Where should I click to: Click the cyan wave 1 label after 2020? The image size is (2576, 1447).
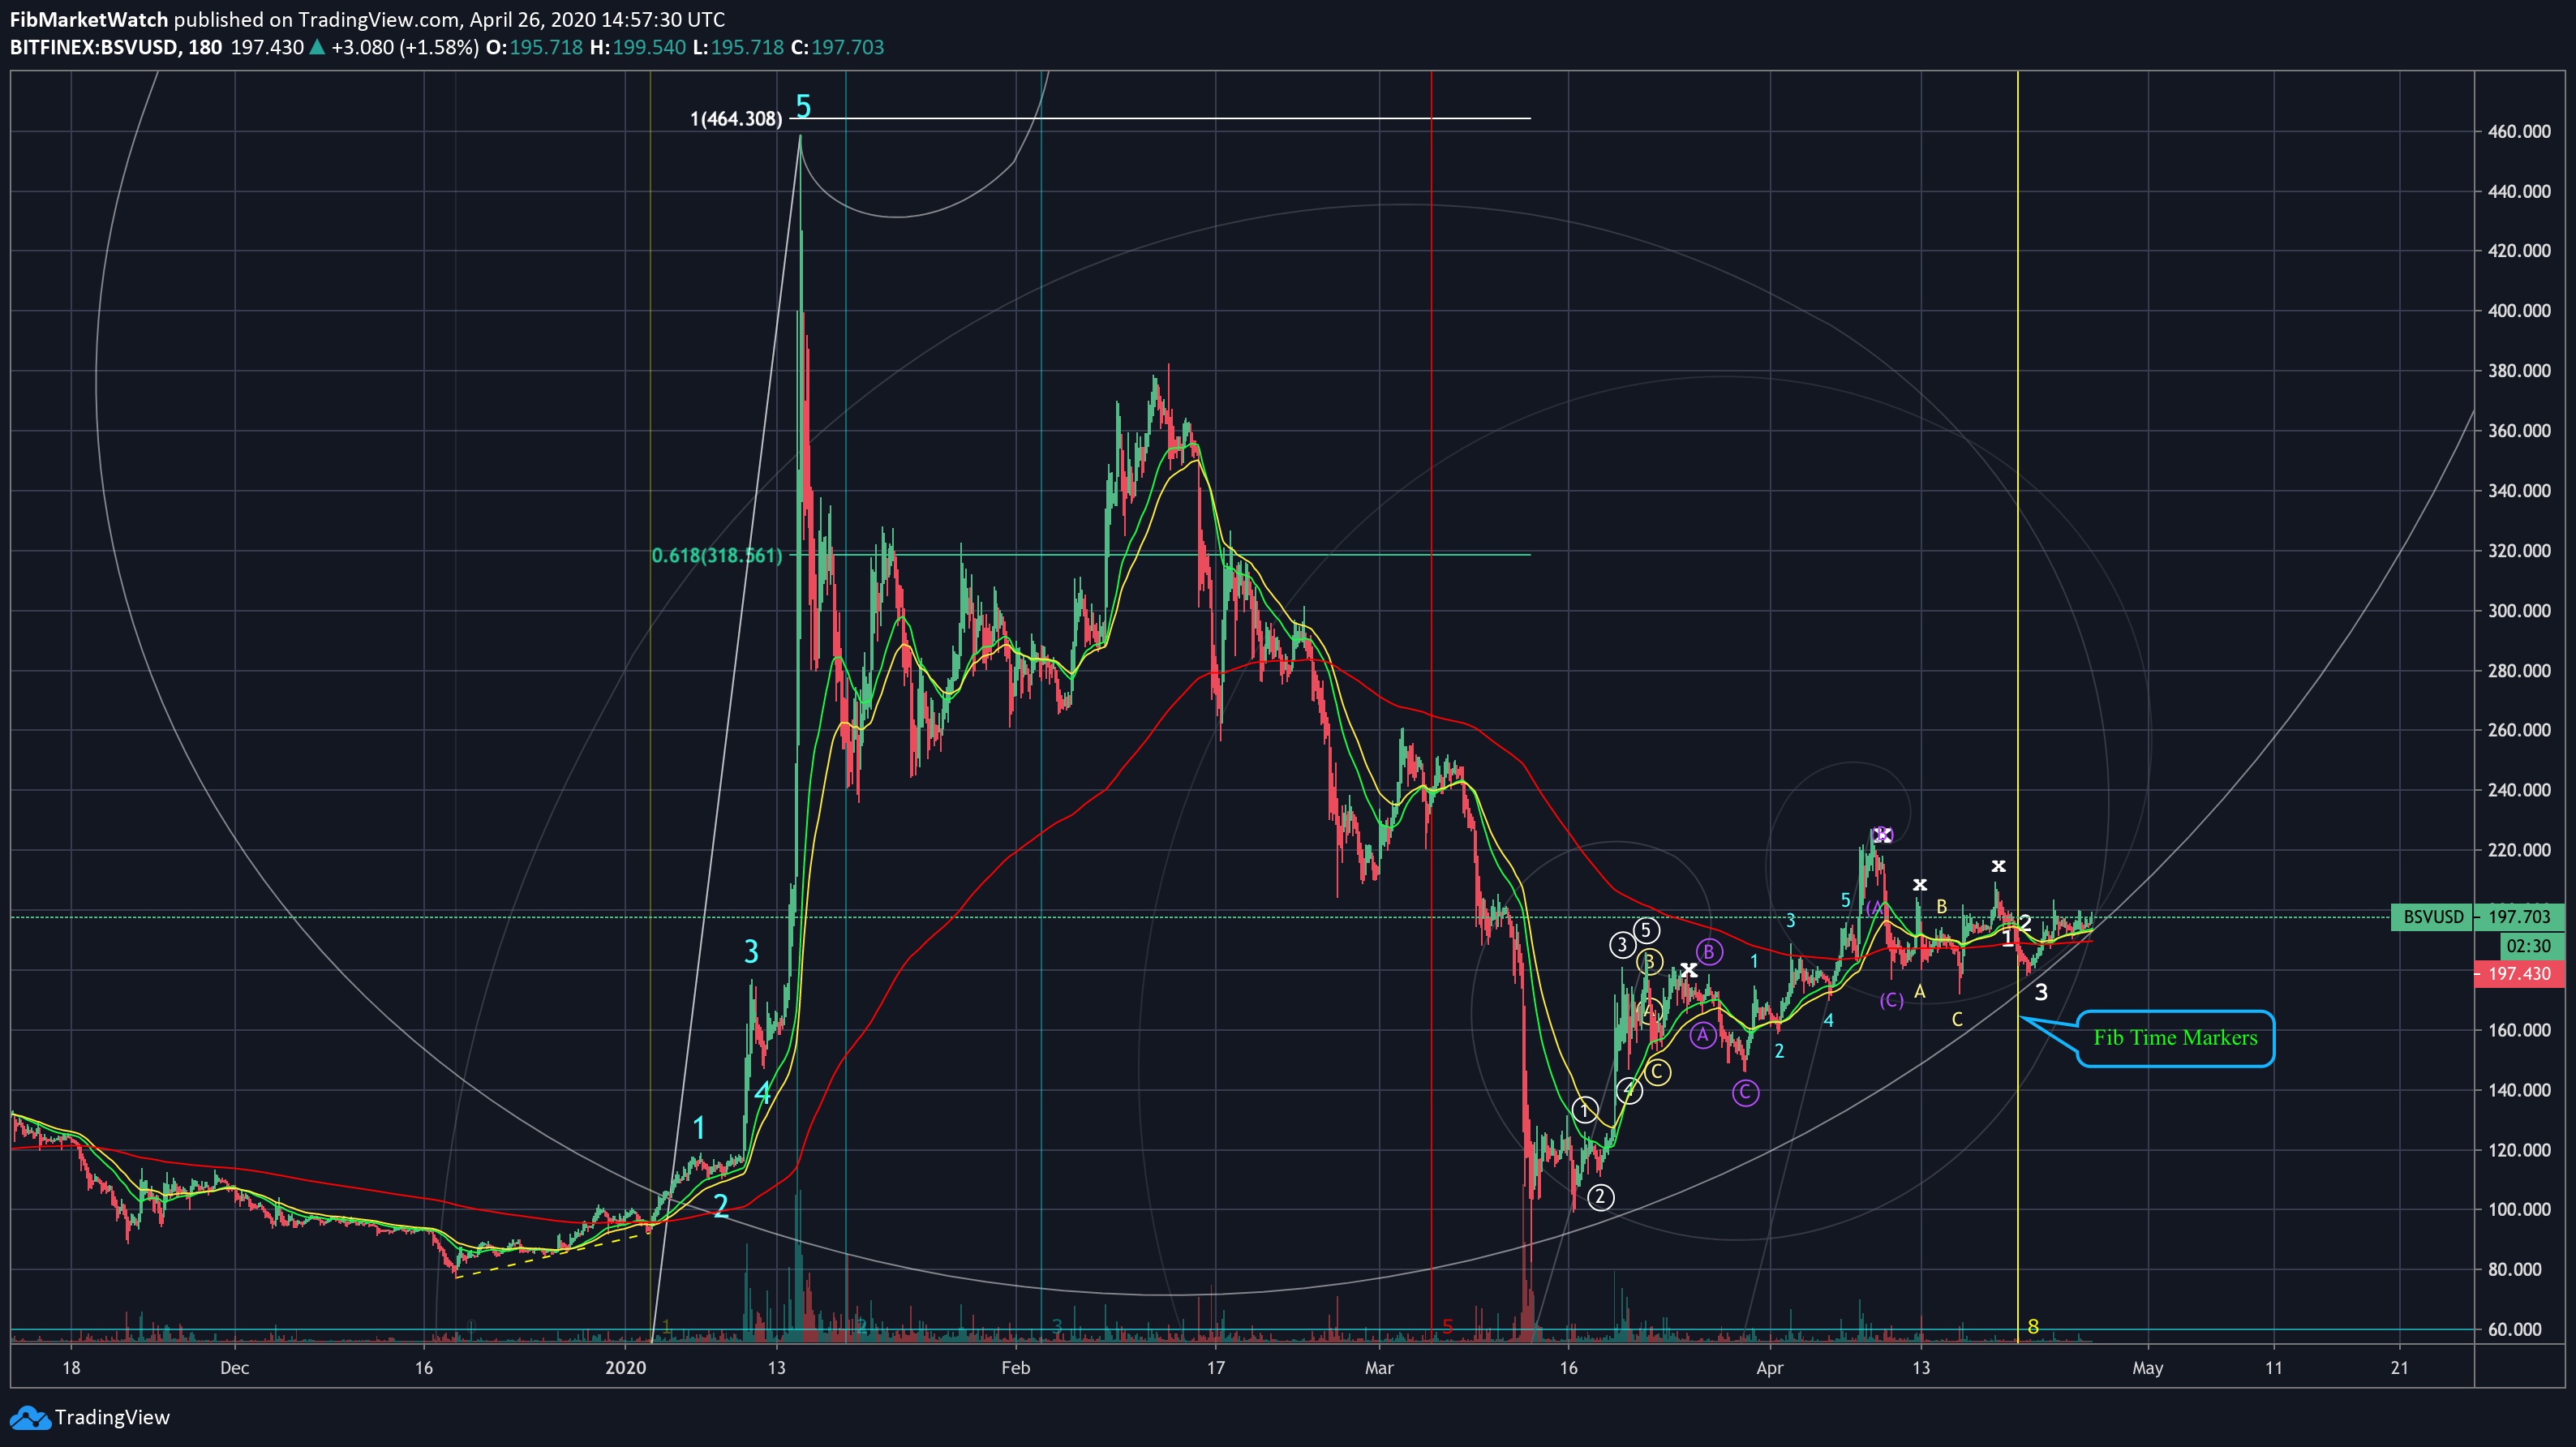(x=699, y=1128)
